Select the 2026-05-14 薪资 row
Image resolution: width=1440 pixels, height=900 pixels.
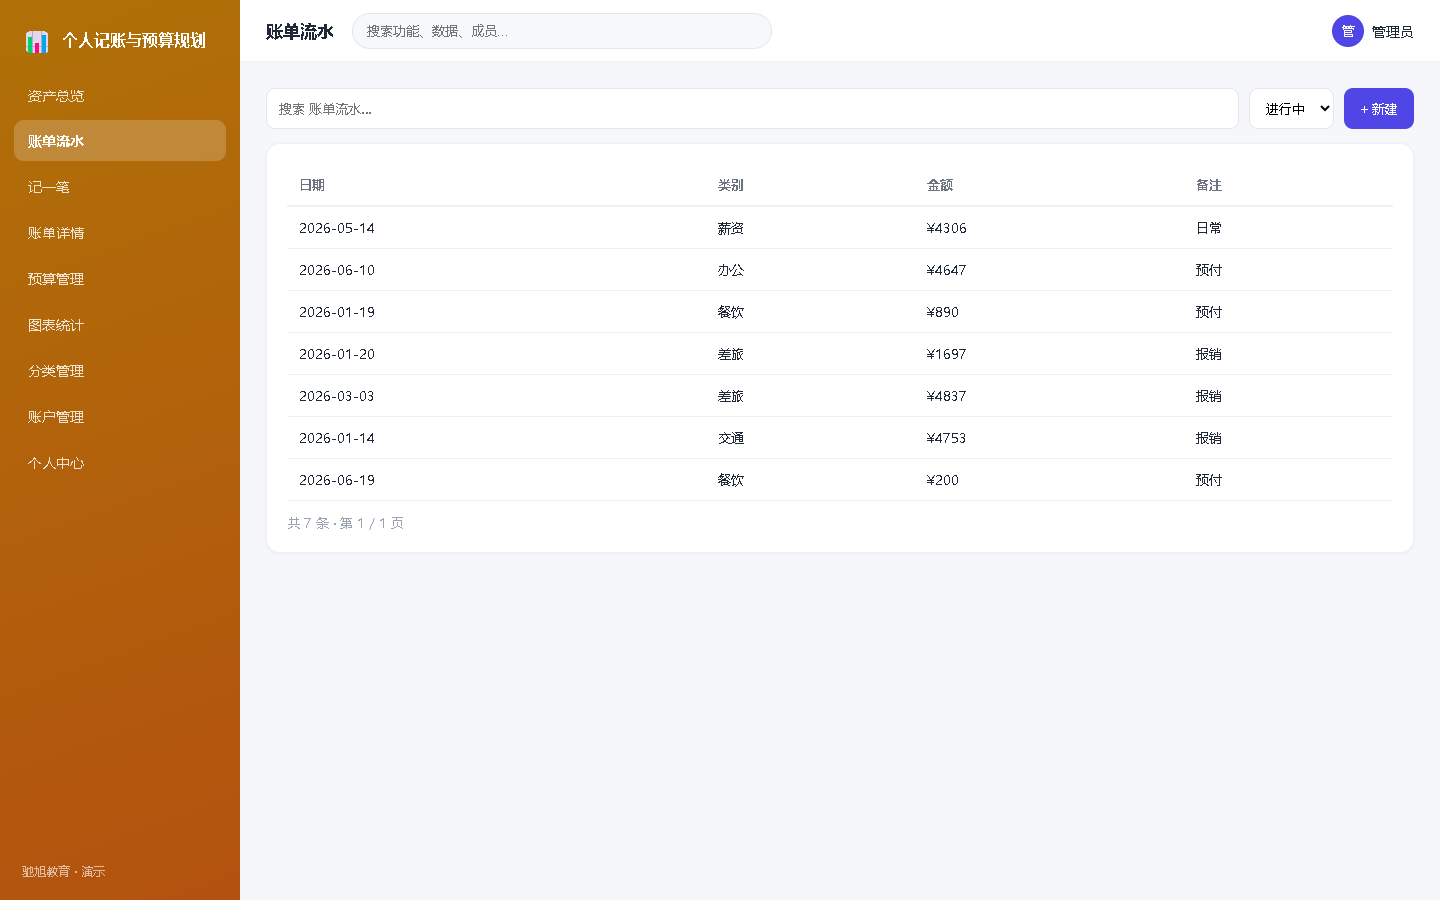coord(840,228)
